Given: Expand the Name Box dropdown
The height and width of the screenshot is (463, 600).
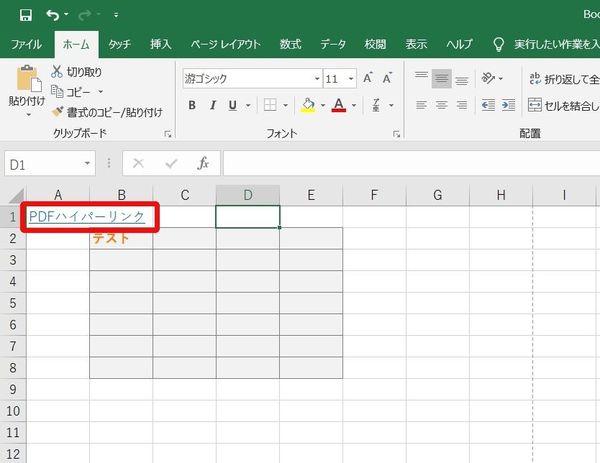Looking at the screenshot, I should pyautogui.click(x=87, y=164).
